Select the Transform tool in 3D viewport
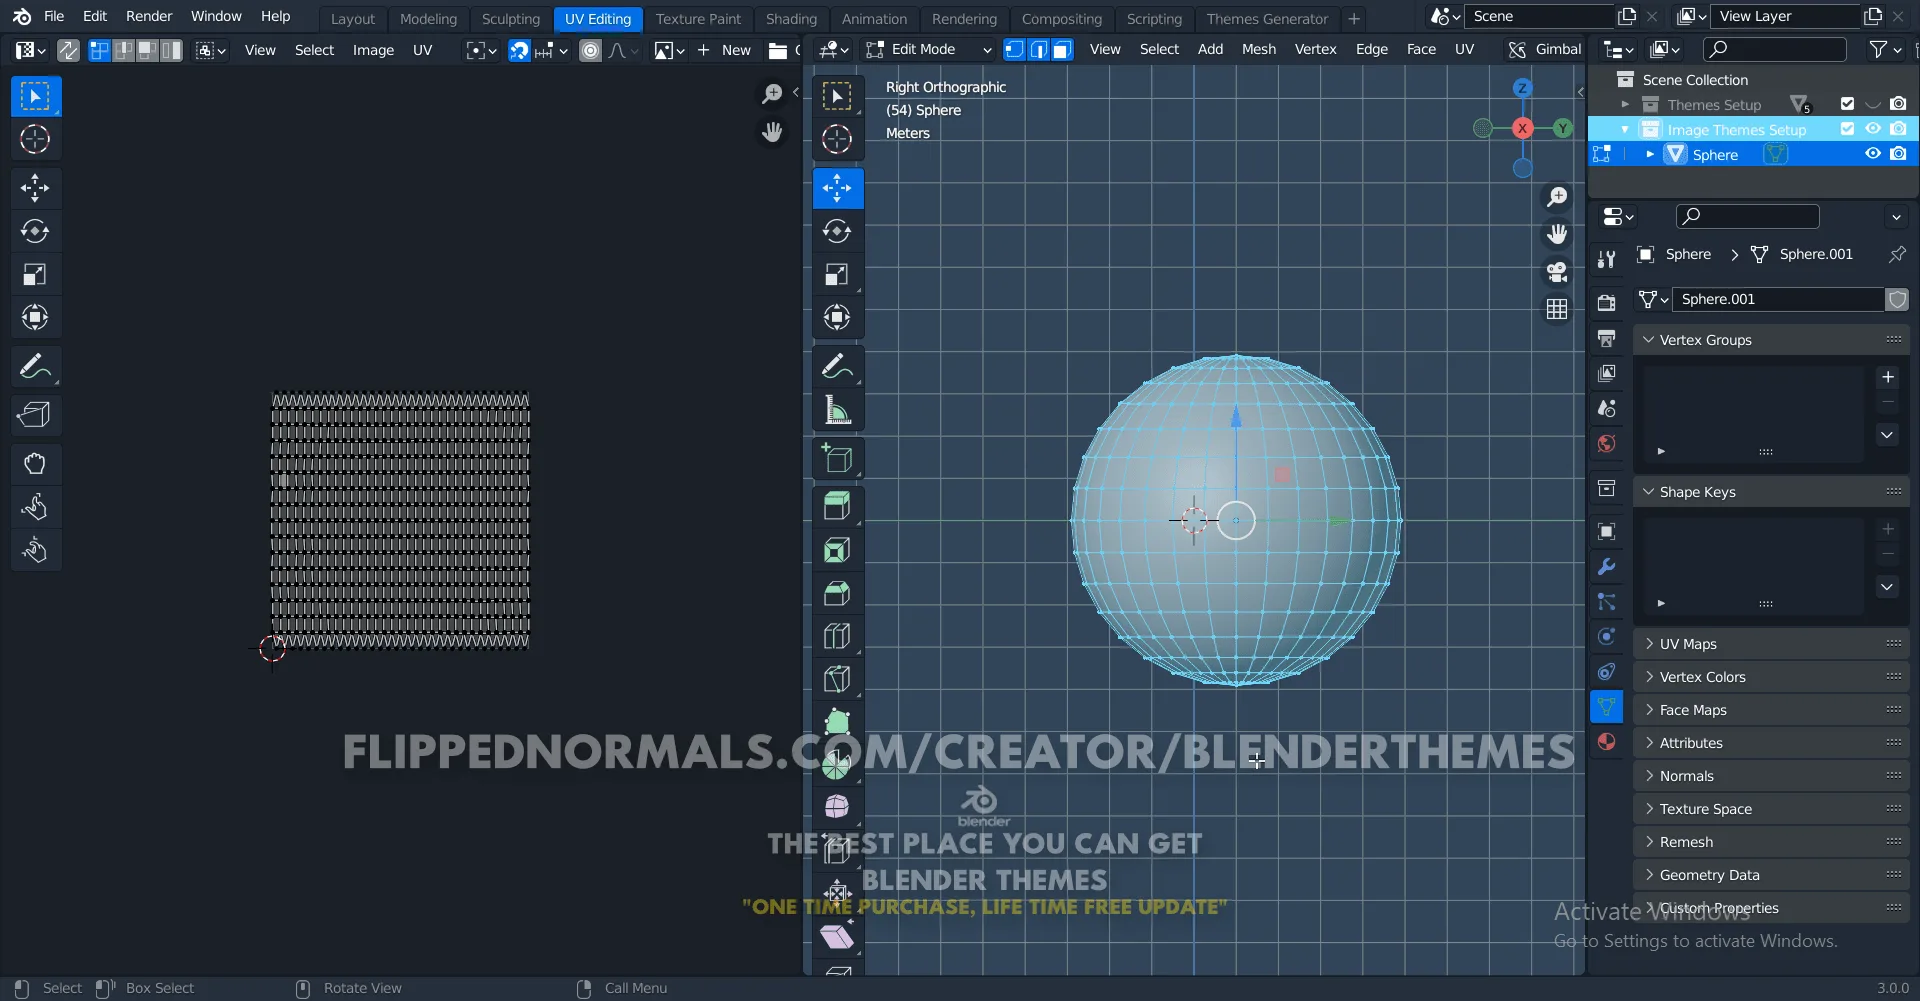The height and width of the screenshot is (1001, 1920). click(837, 317)
